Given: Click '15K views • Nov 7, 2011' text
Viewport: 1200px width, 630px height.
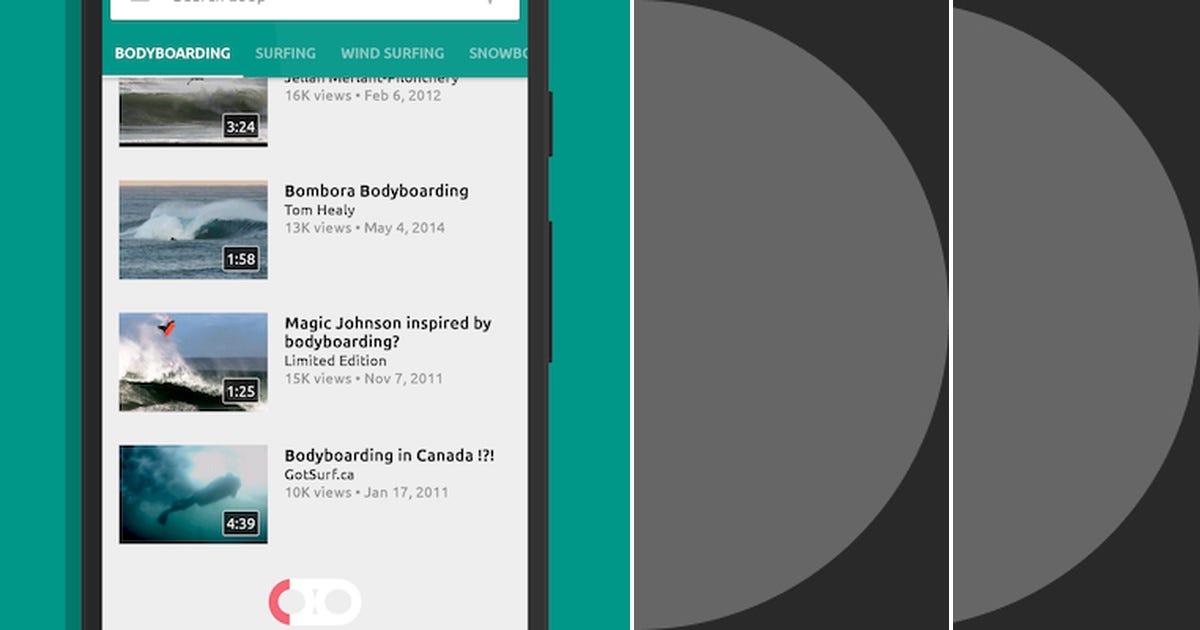Looking at the screenshot, I should pos(363,379).
